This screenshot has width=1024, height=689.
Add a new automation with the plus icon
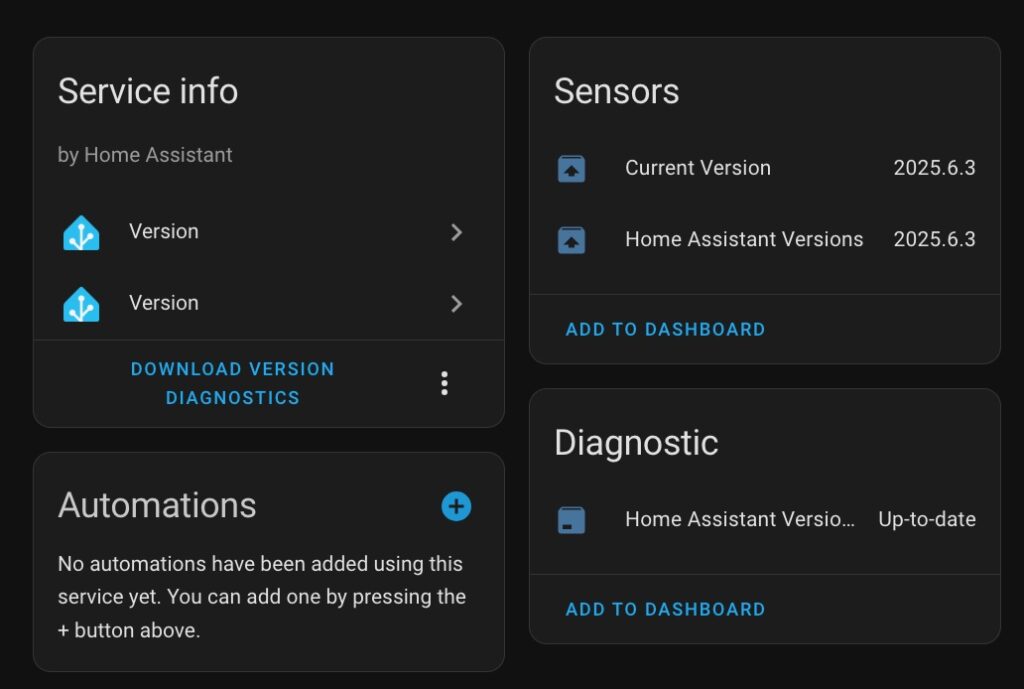pos(456,506)
